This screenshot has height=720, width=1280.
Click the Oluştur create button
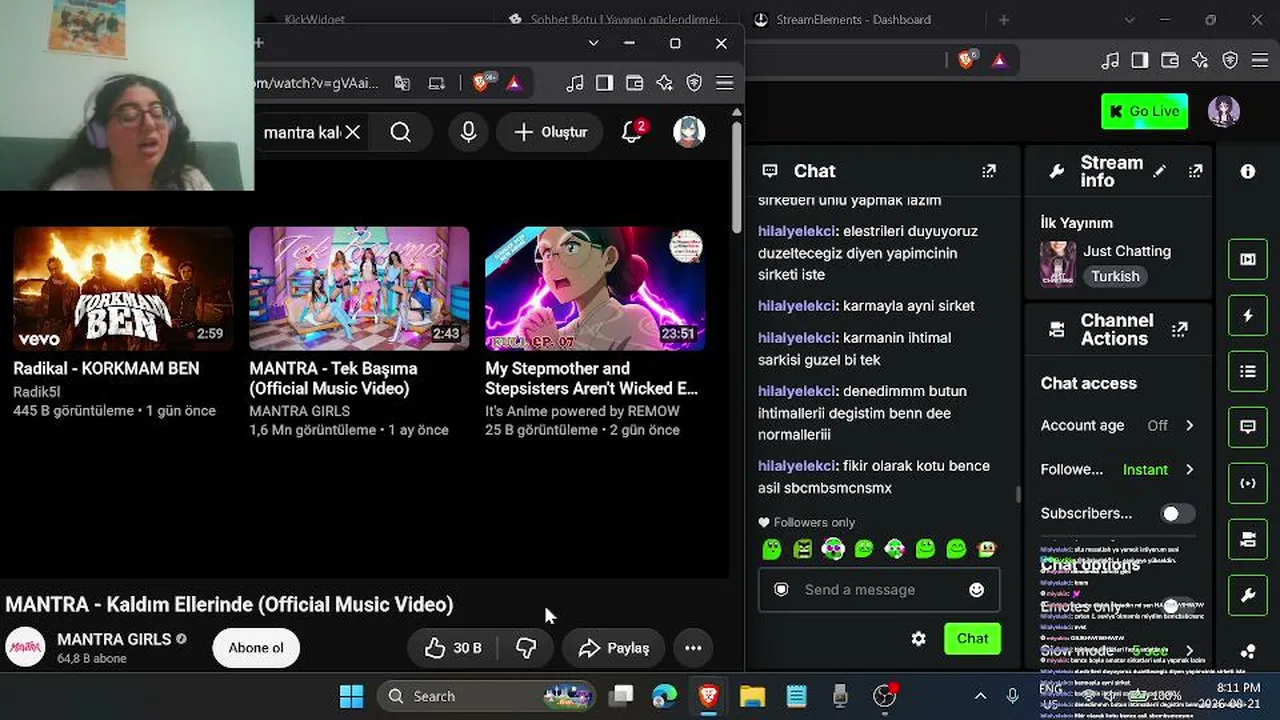click(550, 132)
